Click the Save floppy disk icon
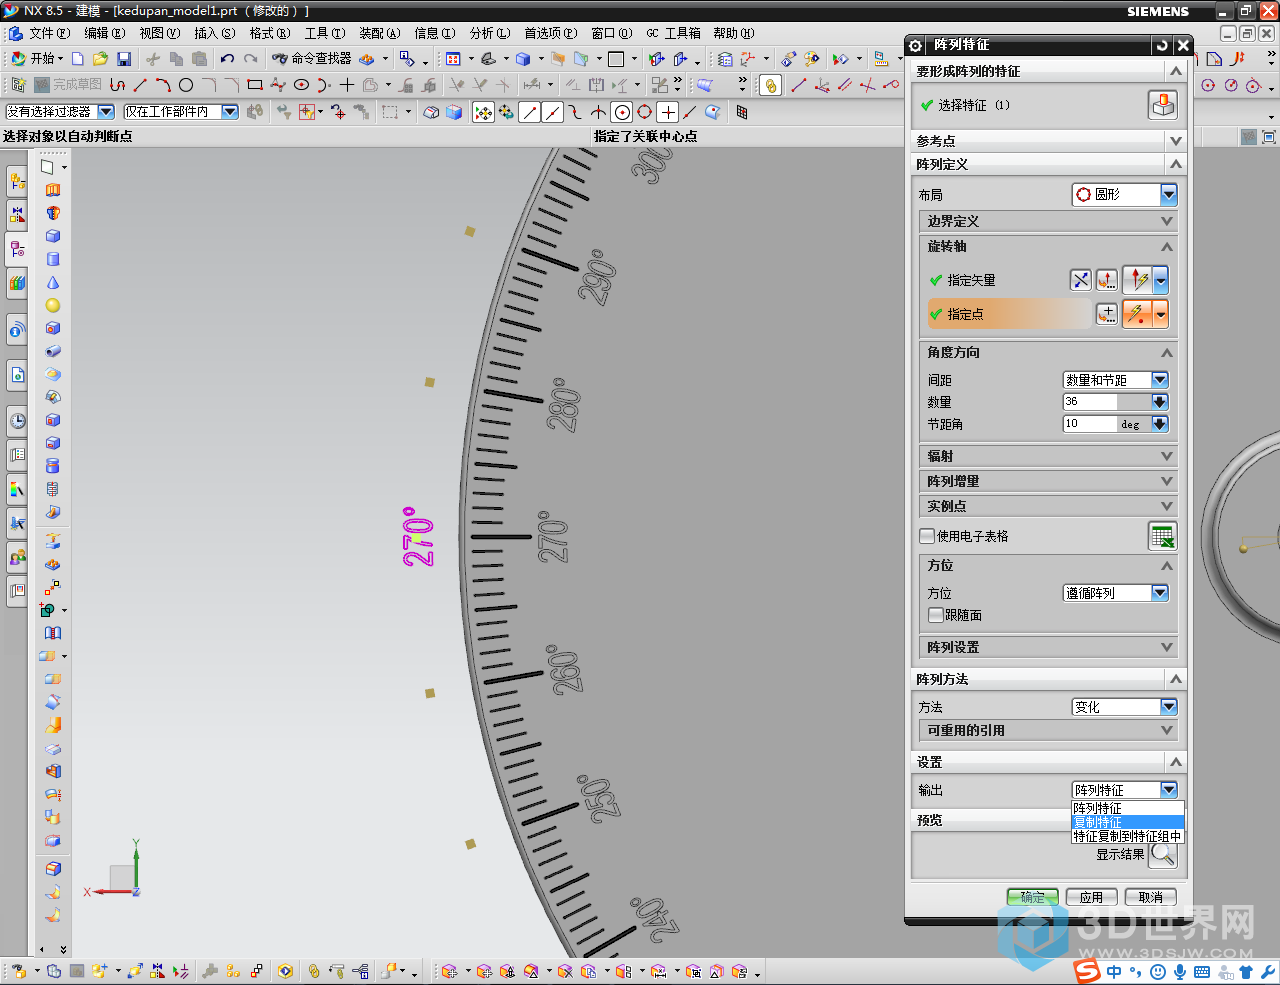Viewport: 1280px width, 985px height. coord(124,59)
